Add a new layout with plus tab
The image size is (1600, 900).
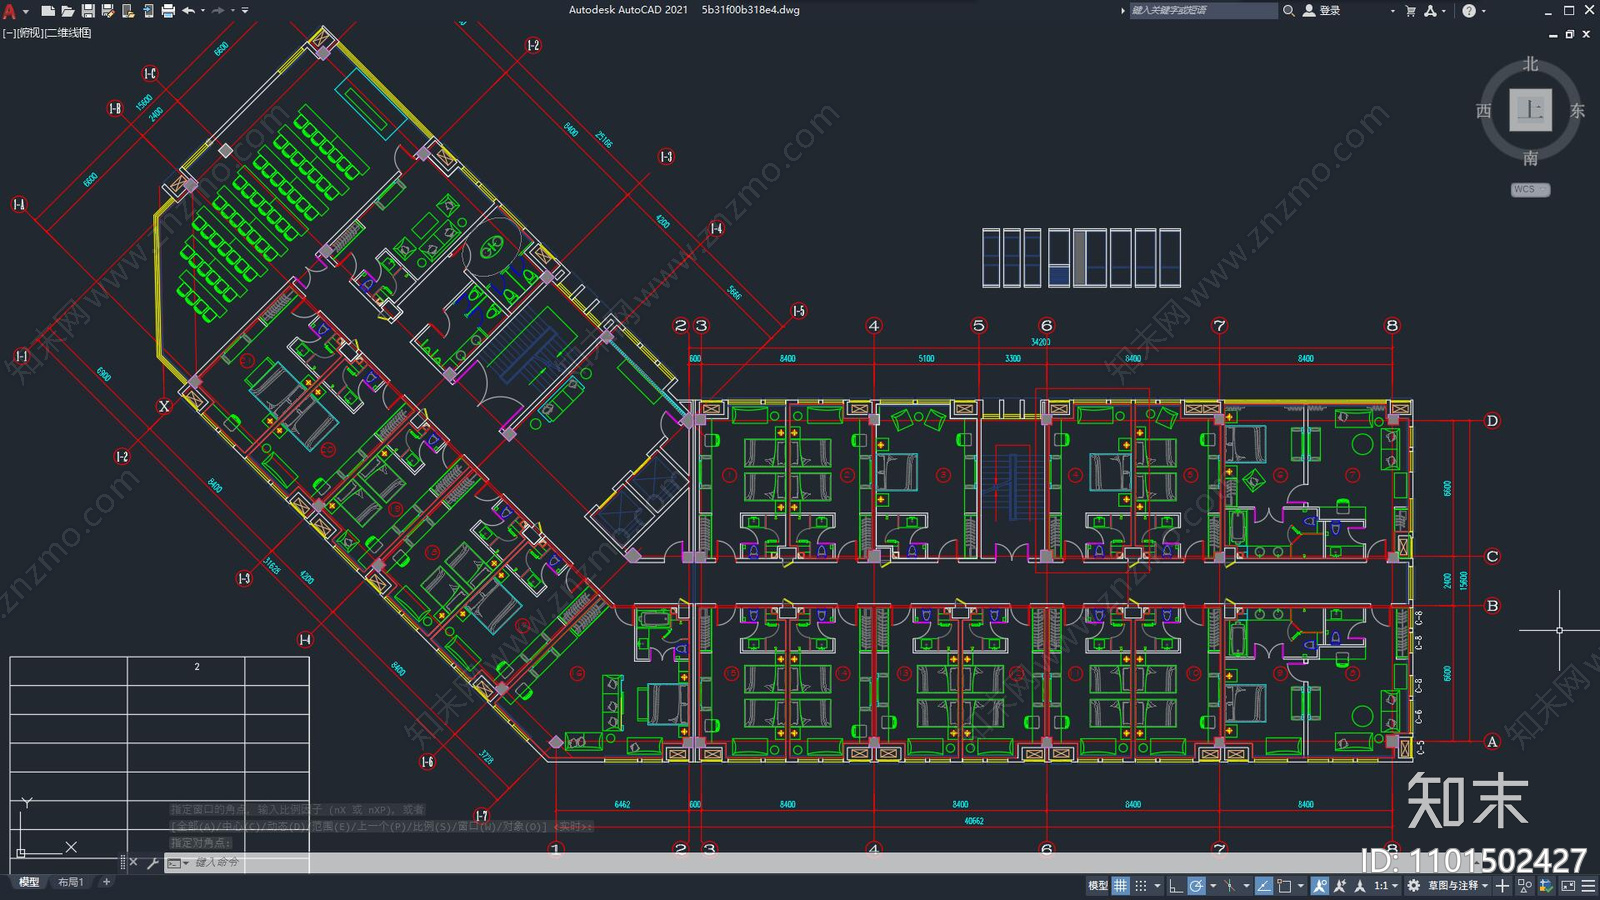tap(106, 882)
